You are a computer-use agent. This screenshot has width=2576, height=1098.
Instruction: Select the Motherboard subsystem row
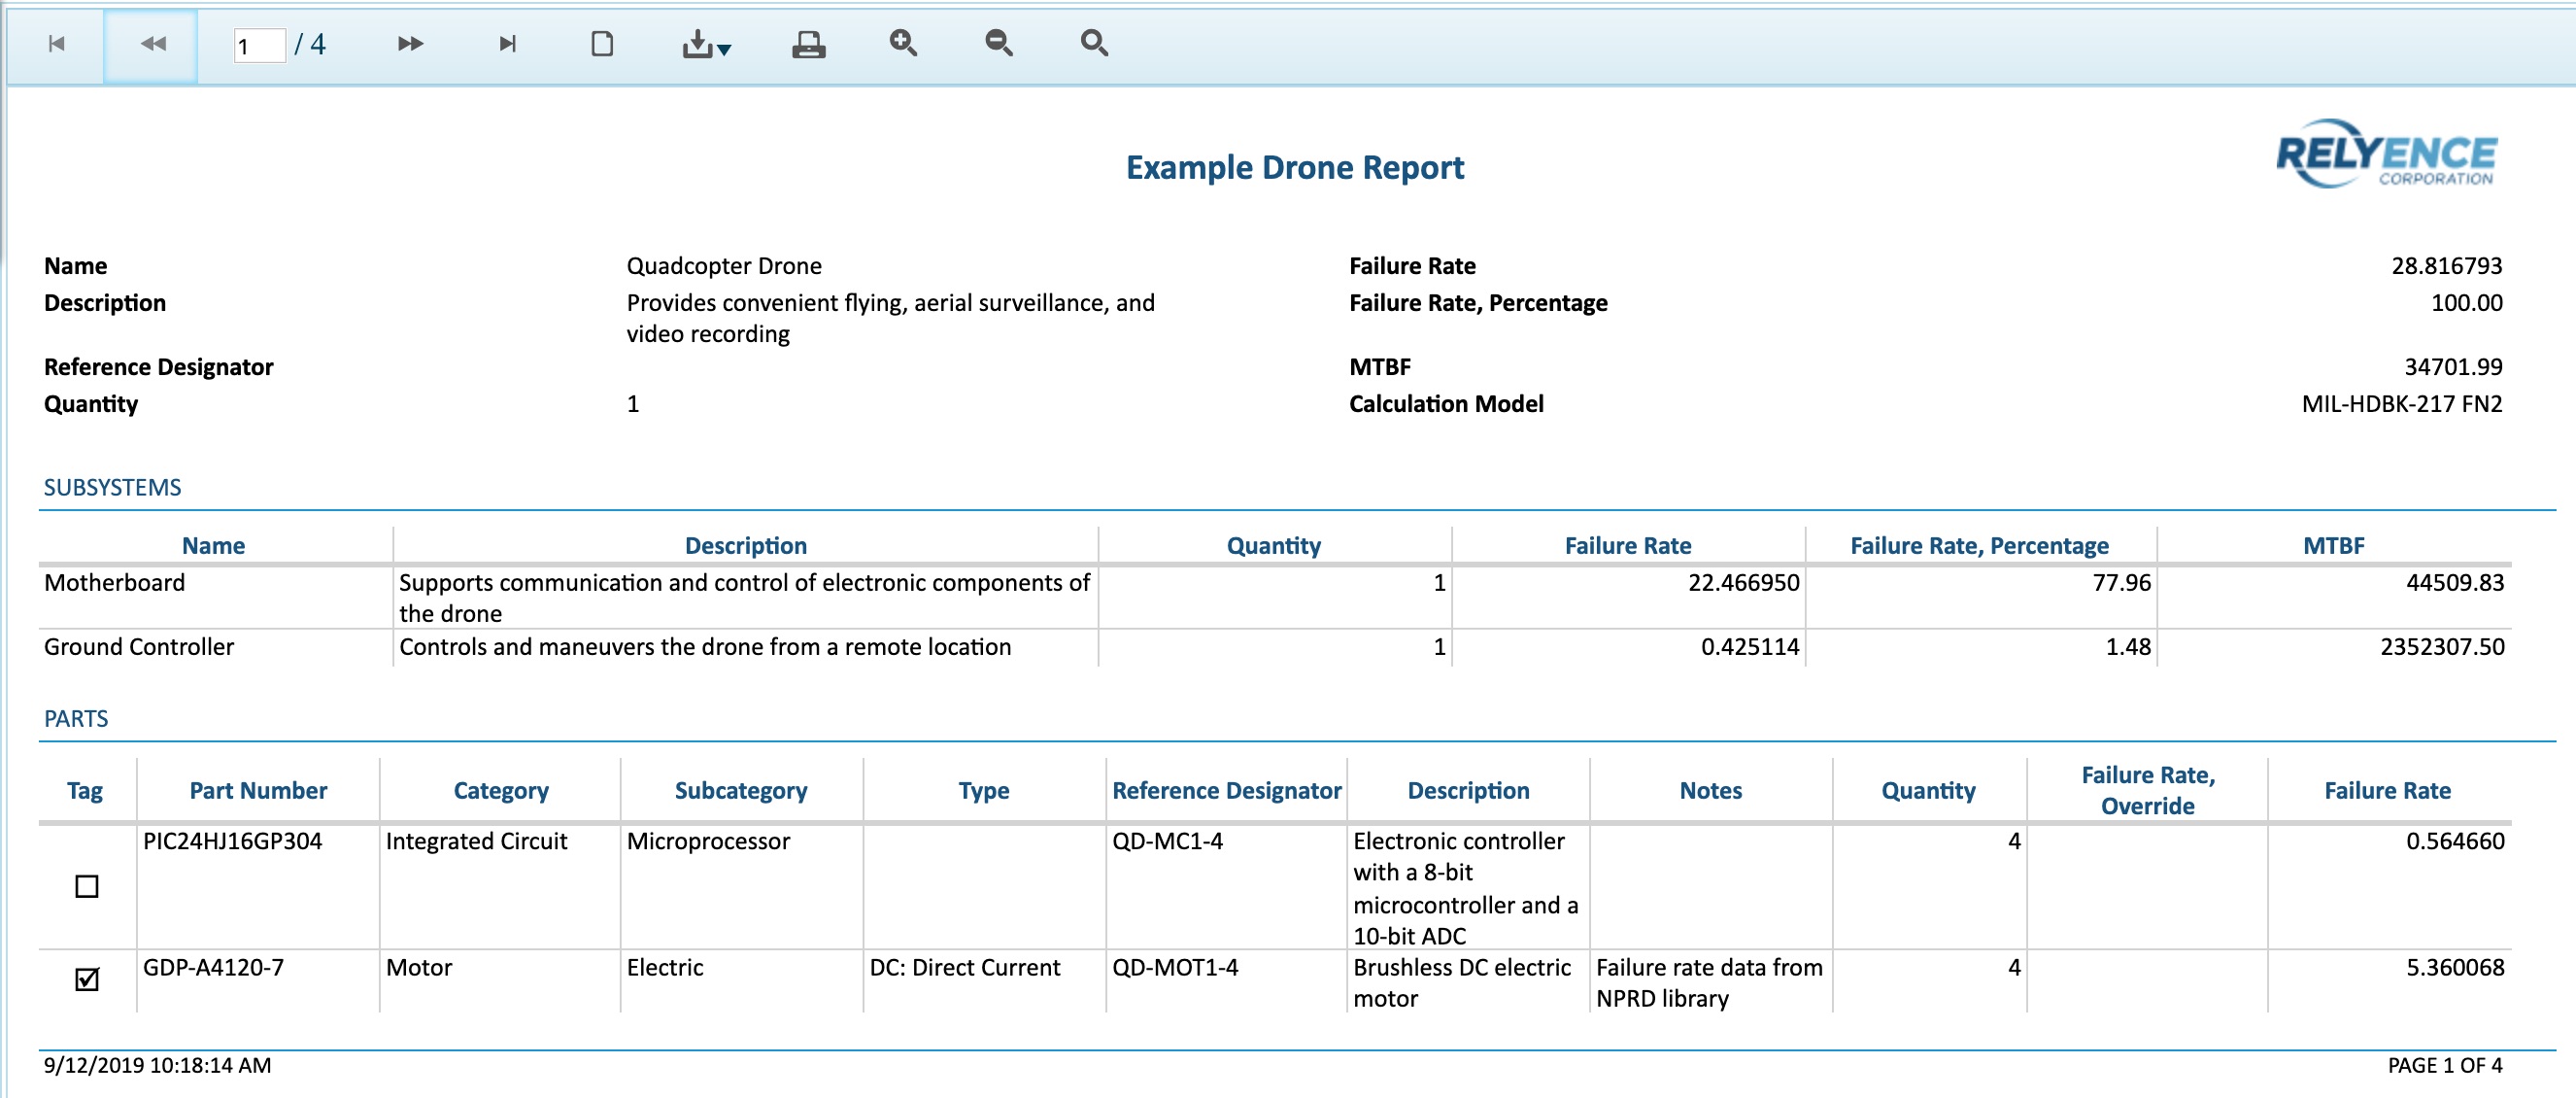[115, 583]
